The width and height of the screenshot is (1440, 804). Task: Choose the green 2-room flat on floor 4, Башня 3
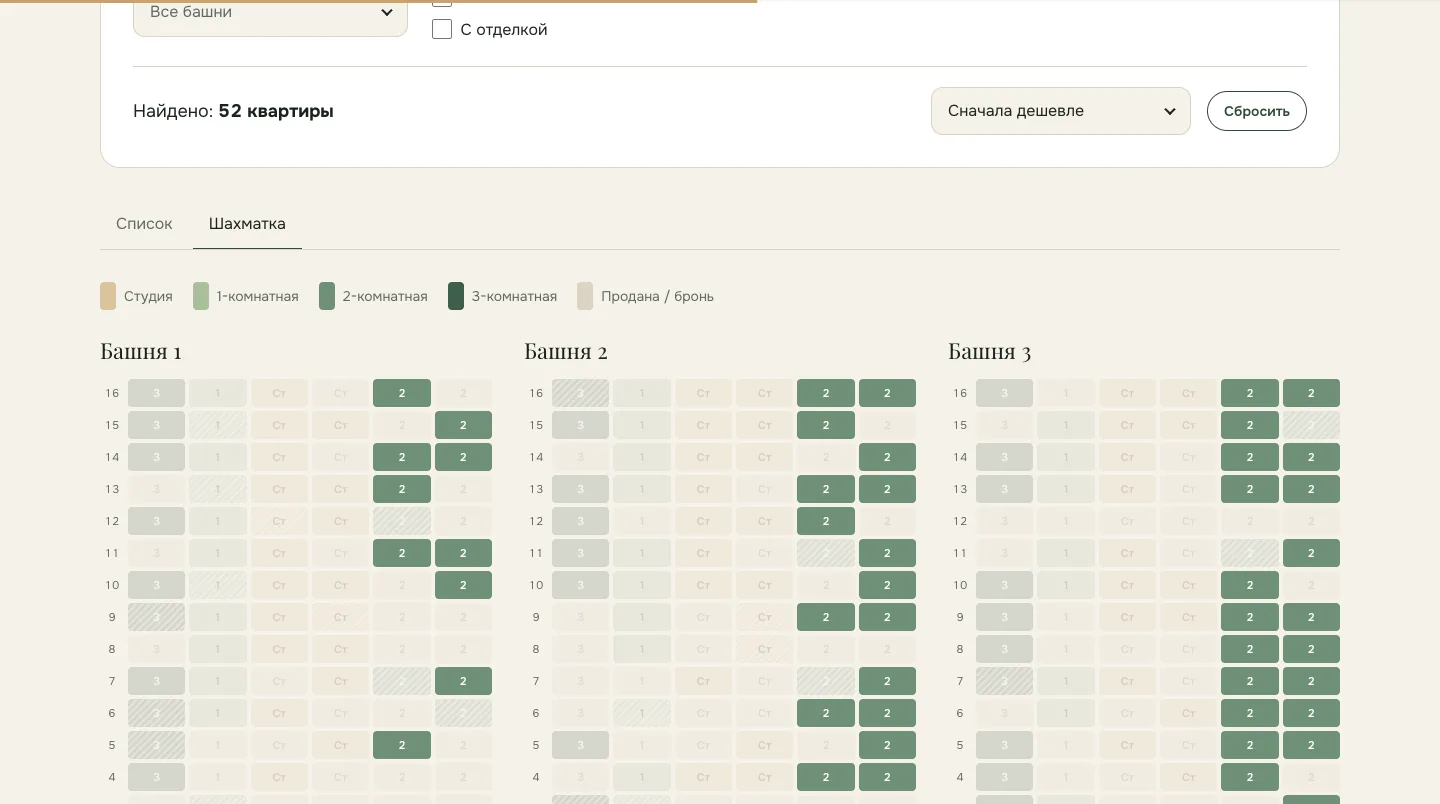[x=1250, y=777]
